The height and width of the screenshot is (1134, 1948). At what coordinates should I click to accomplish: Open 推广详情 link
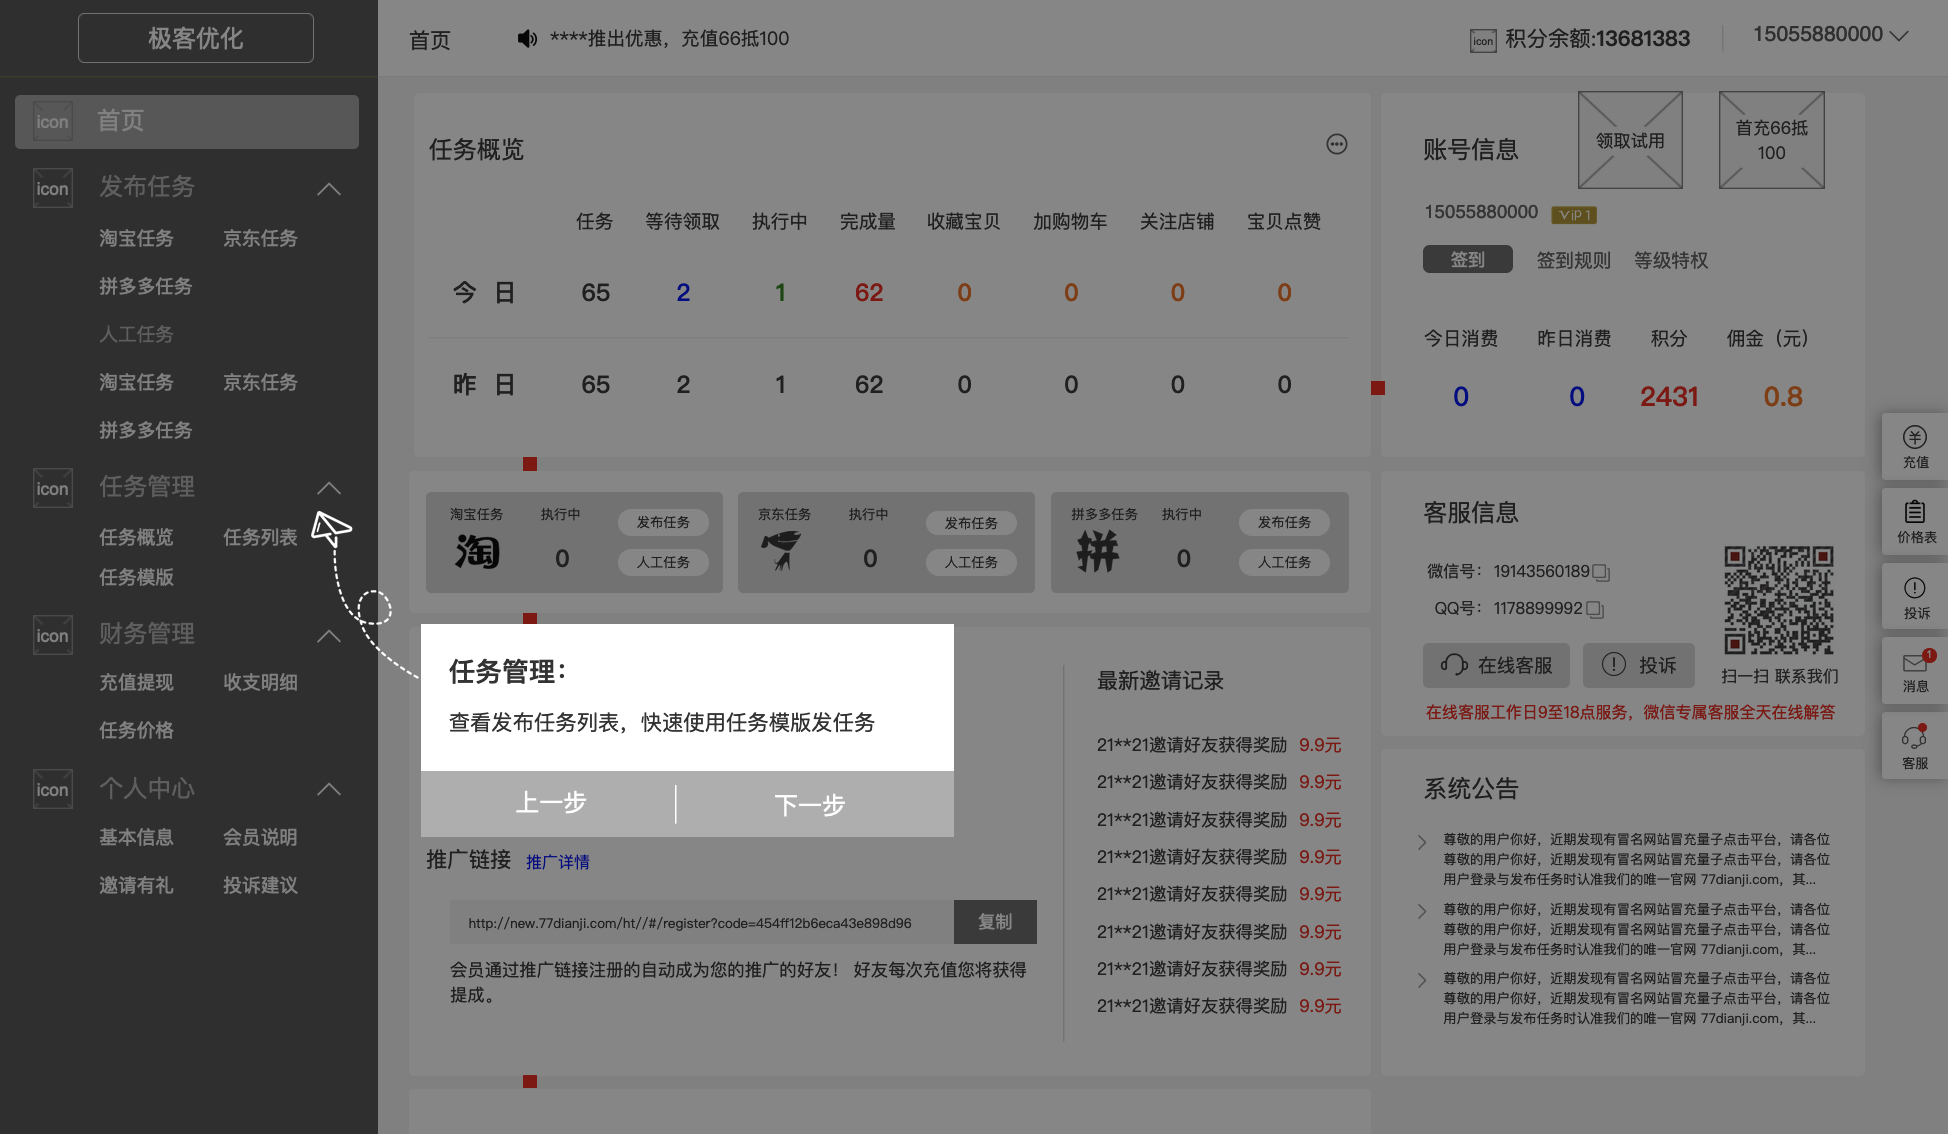point(557,862)
